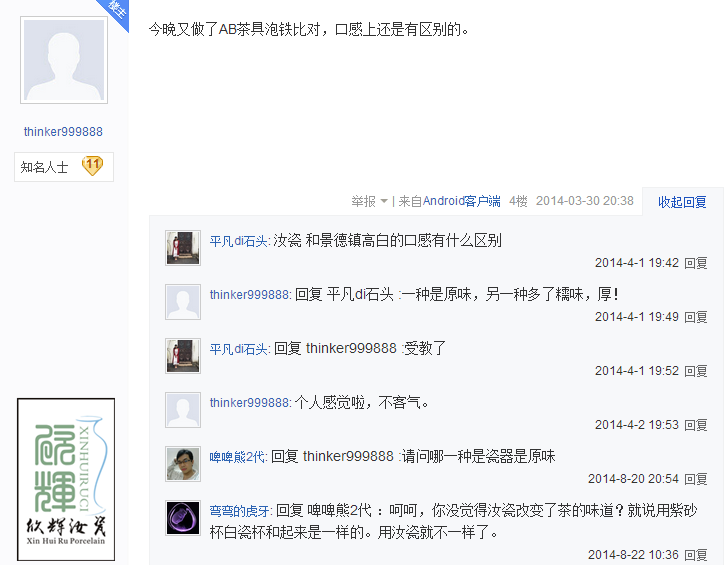Click 啤啤熊2代's avatar photo
This screenshot has height=565, width=728.
click(183, 464)
